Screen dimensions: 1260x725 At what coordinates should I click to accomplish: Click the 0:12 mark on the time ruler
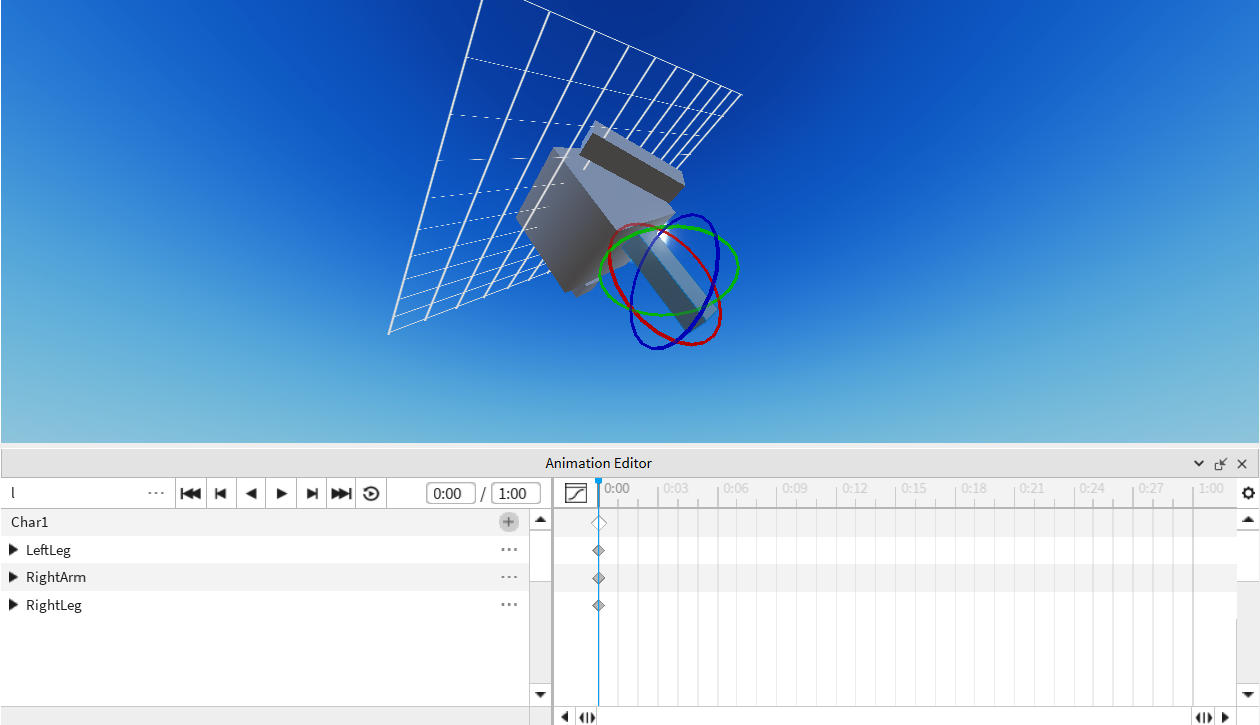854,489
